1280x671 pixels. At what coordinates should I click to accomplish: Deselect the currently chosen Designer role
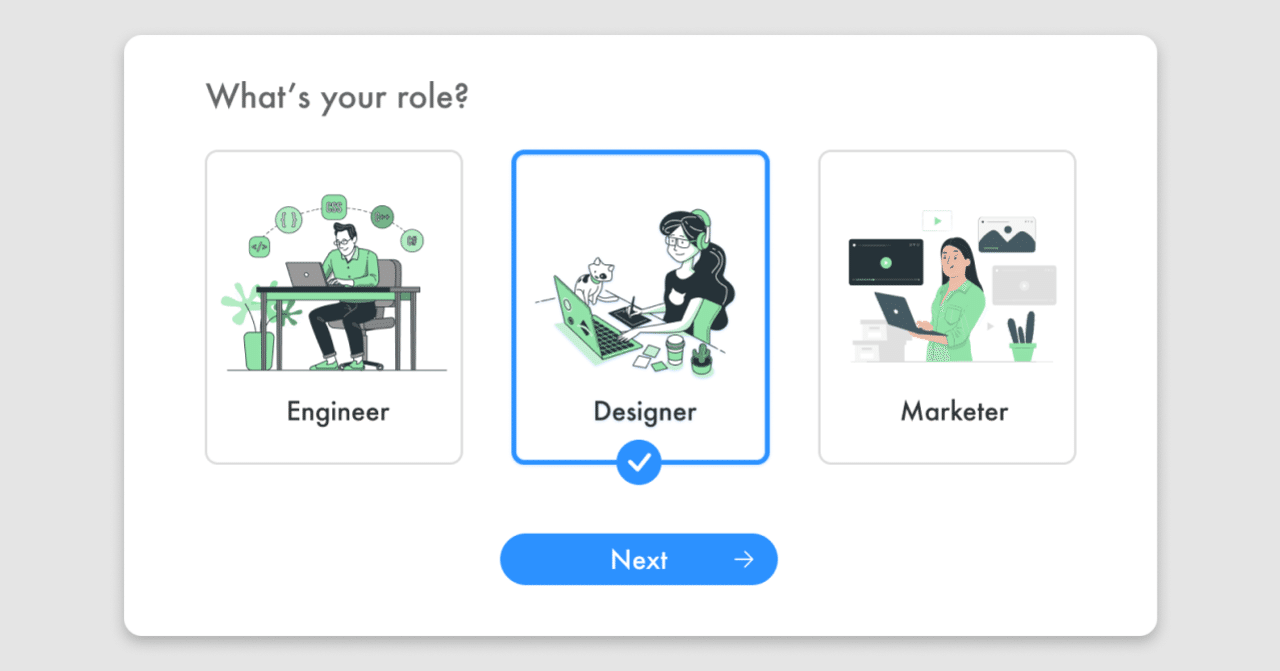[x=640, y=307]
